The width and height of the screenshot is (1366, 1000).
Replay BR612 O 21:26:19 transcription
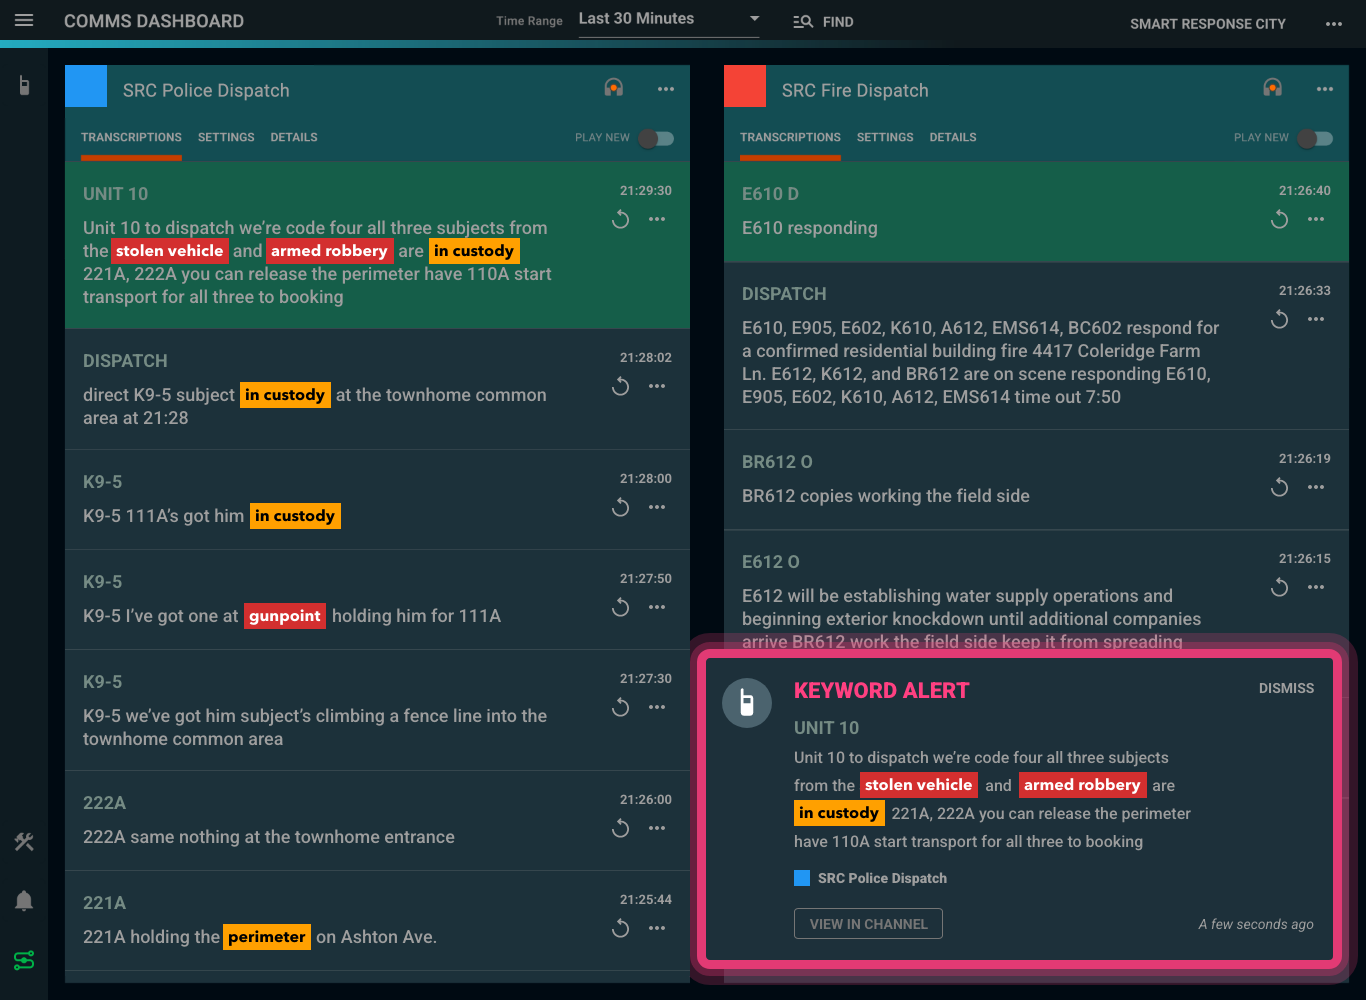pyautogui.click(x=1280, y=487)
